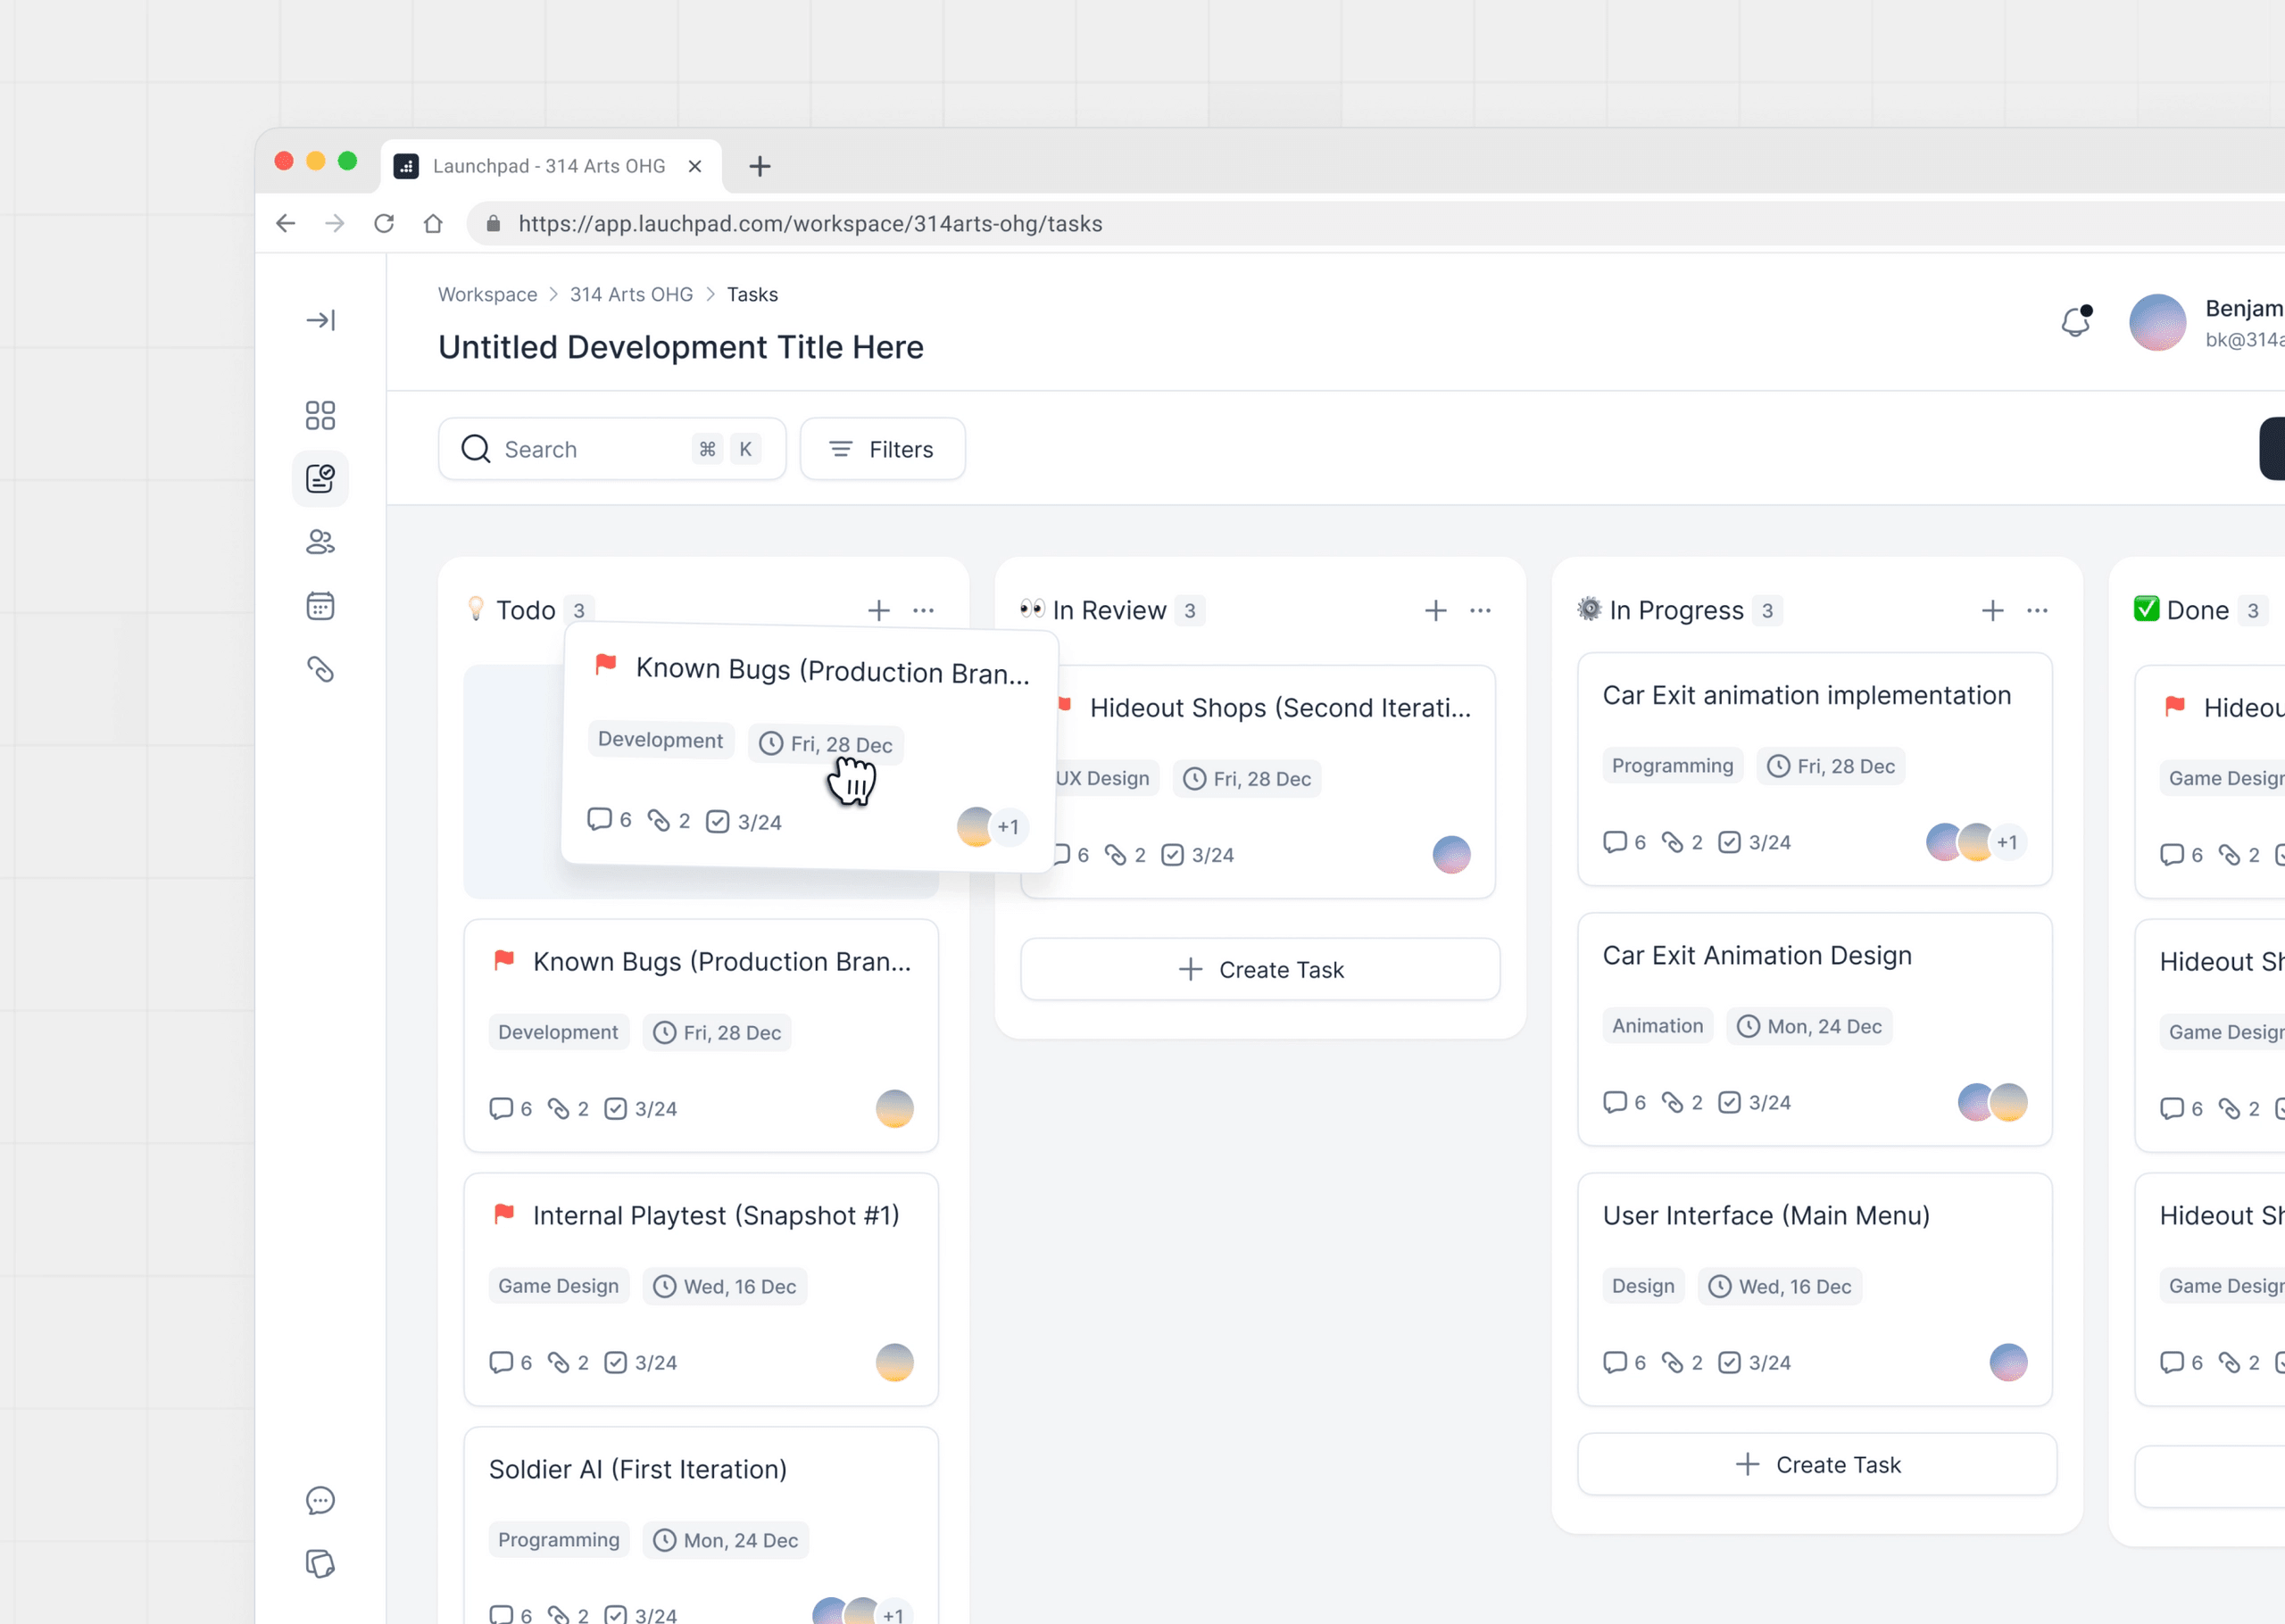Click checklist 3/24 on Internal Playtest card
Viewport: 2285px width, 1624px height.
pos(641,1362)
